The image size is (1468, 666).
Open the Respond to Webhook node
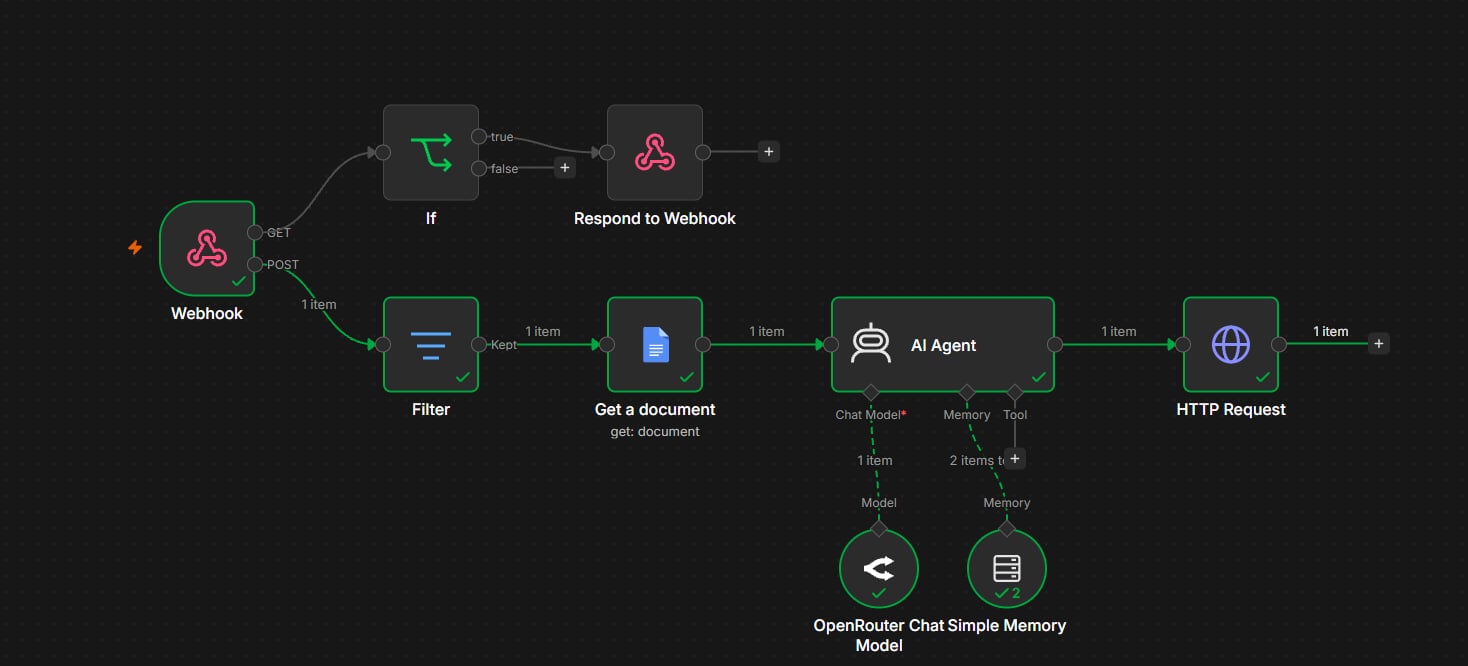[x=655, y=153]
